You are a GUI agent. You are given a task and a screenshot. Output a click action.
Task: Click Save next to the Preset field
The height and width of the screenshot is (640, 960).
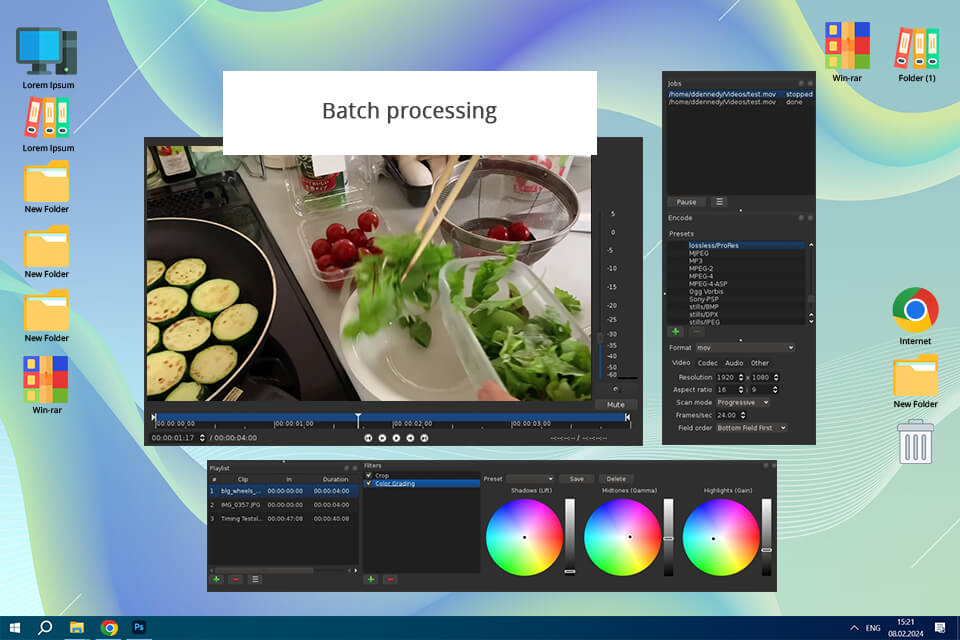(x=576, y=479)
